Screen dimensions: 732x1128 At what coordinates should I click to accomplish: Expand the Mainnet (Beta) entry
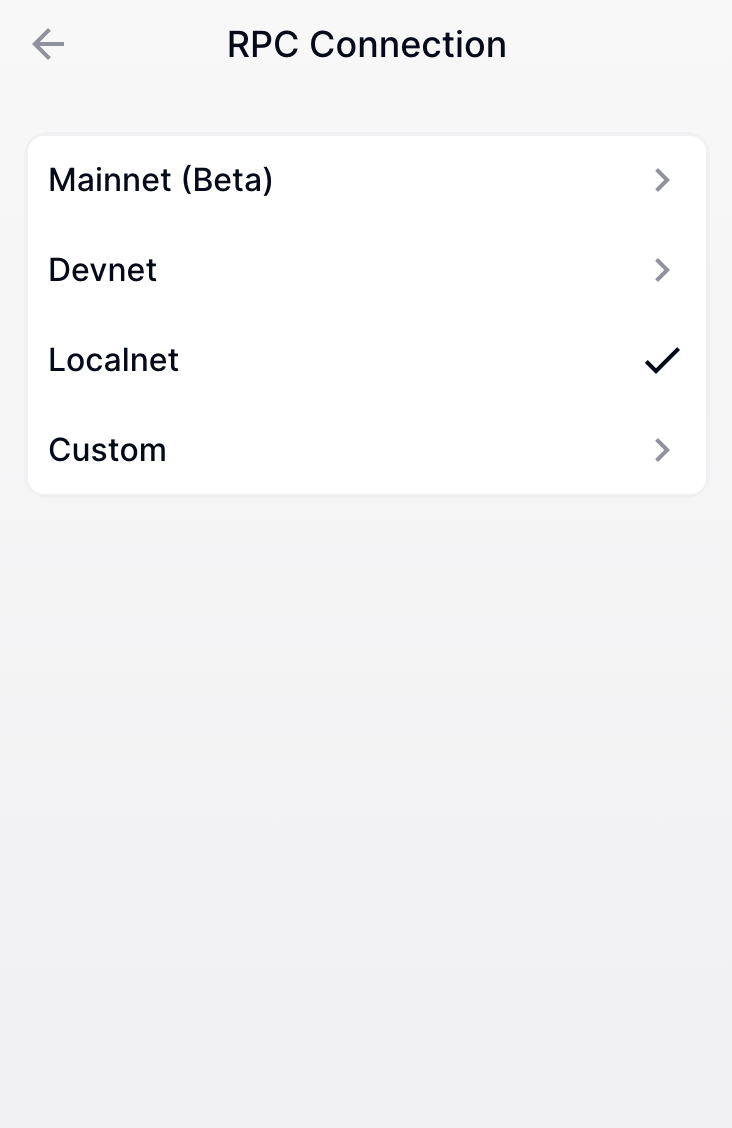tap(366, 180)
